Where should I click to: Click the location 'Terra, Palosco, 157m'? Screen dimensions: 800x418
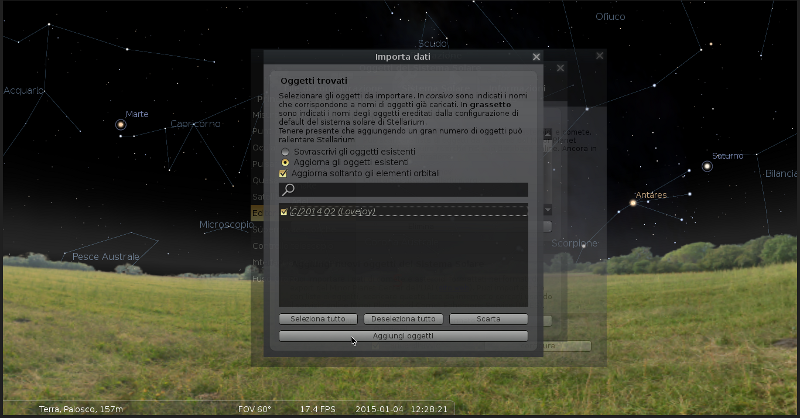[x=81, y=409]
